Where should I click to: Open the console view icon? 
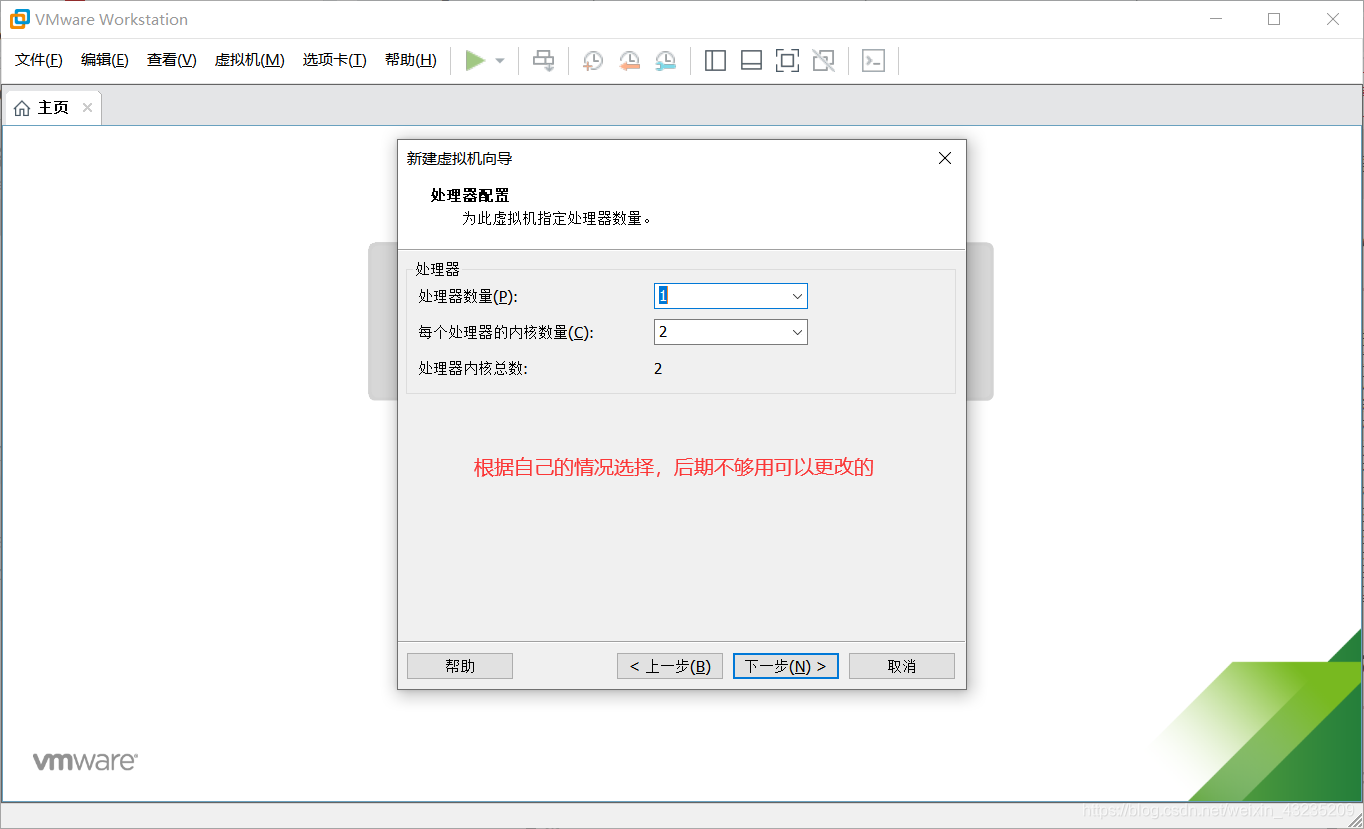(x=873, y=61)
